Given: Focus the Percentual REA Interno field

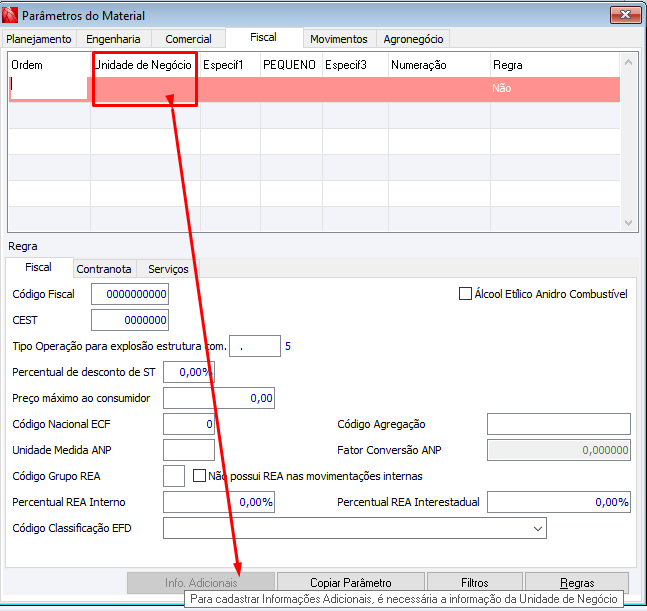Looking at the screenshot, I should pyautogui.click(x=219, y=502).
